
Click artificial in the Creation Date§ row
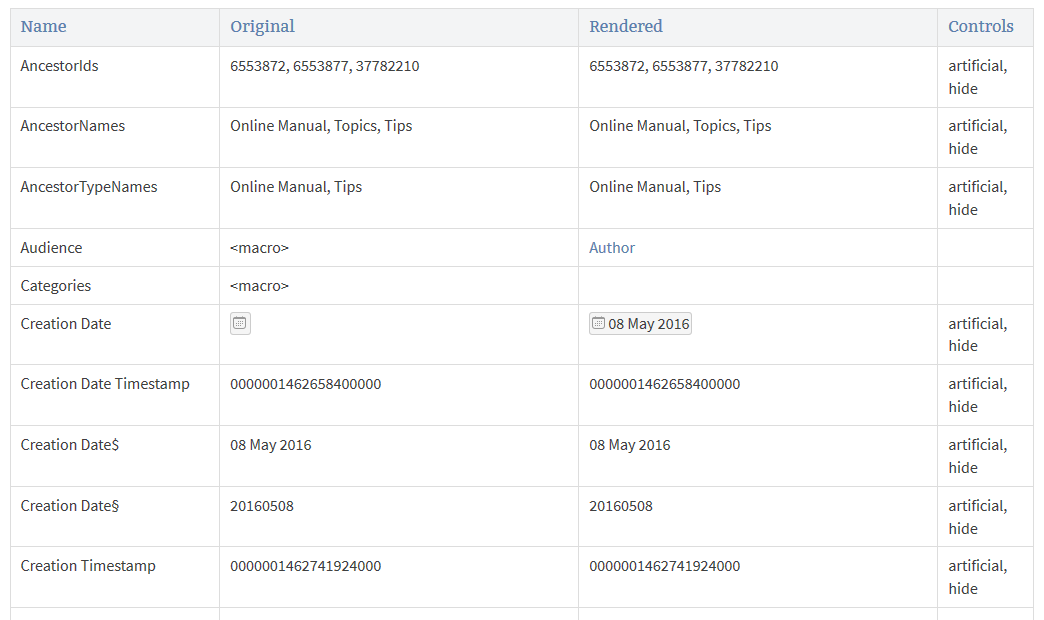pos(976,506)
